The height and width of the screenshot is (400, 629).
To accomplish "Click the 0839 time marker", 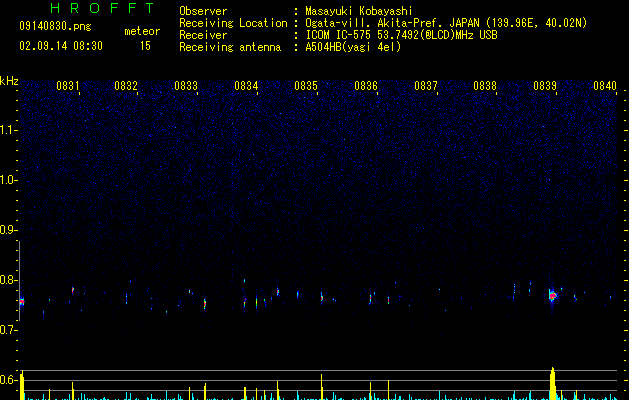I will (545, 86).
